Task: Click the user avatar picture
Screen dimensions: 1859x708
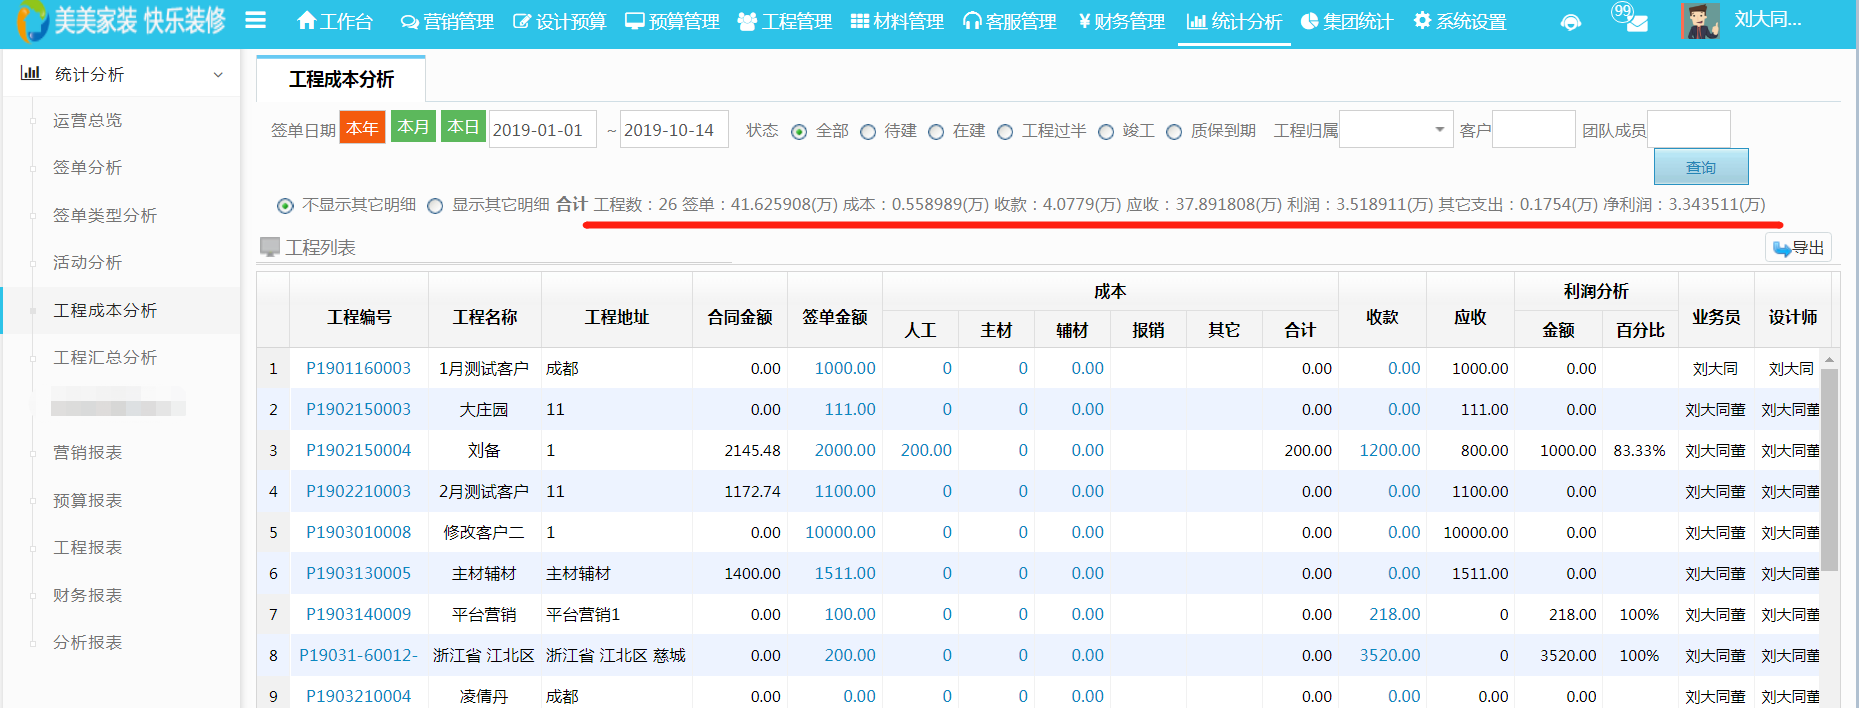Action: 1699,21
